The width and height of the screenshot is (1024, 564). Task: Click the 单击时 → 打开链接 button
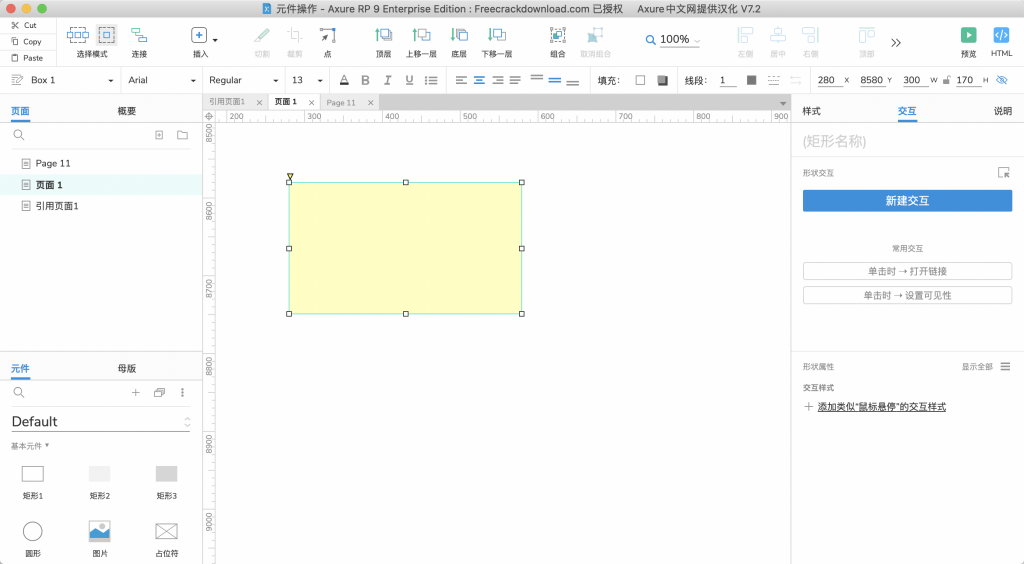point(907,271)
